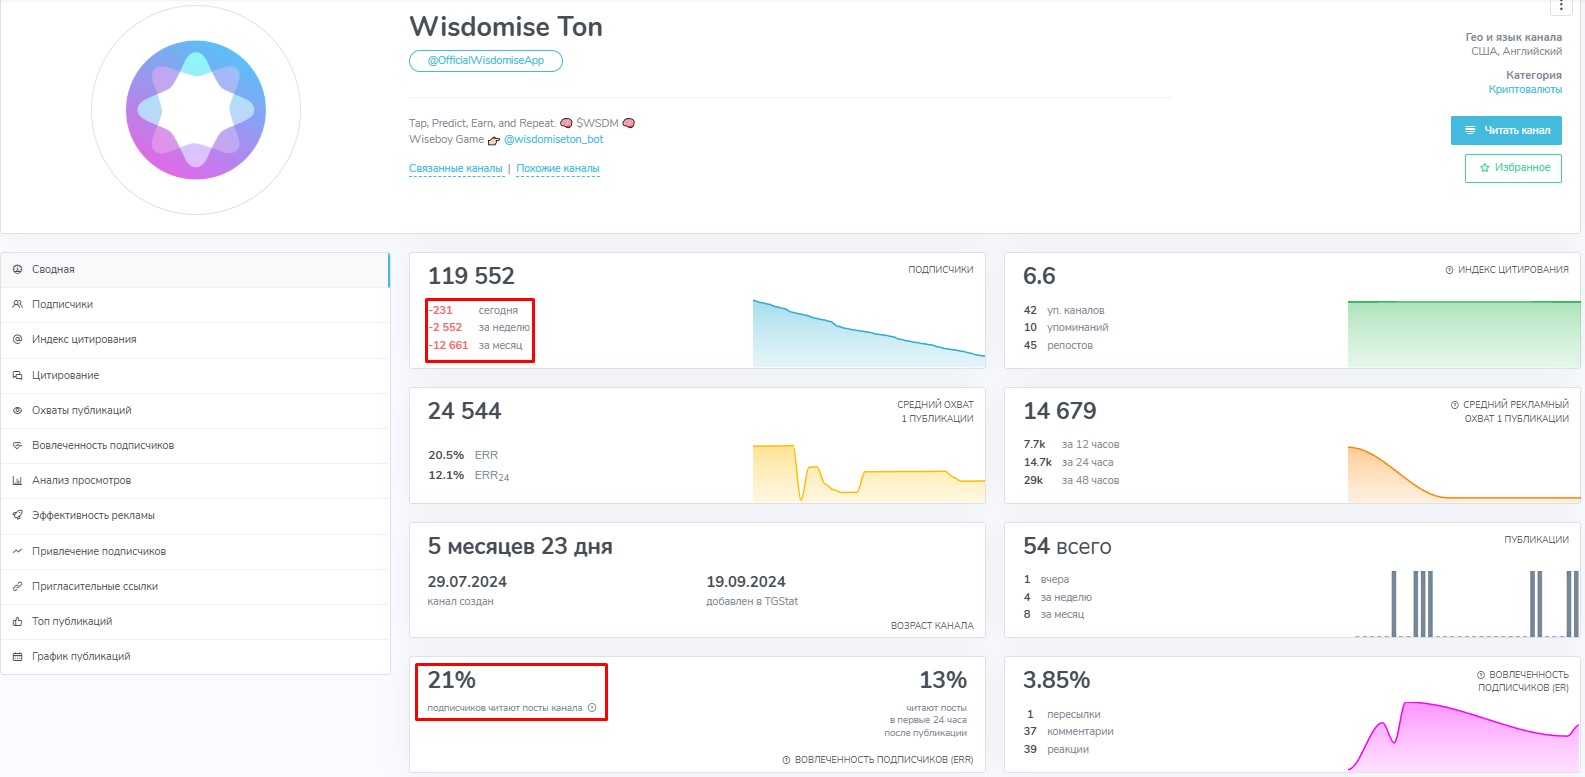Click the Охваты публикаций eye icon

click(17, 411)
